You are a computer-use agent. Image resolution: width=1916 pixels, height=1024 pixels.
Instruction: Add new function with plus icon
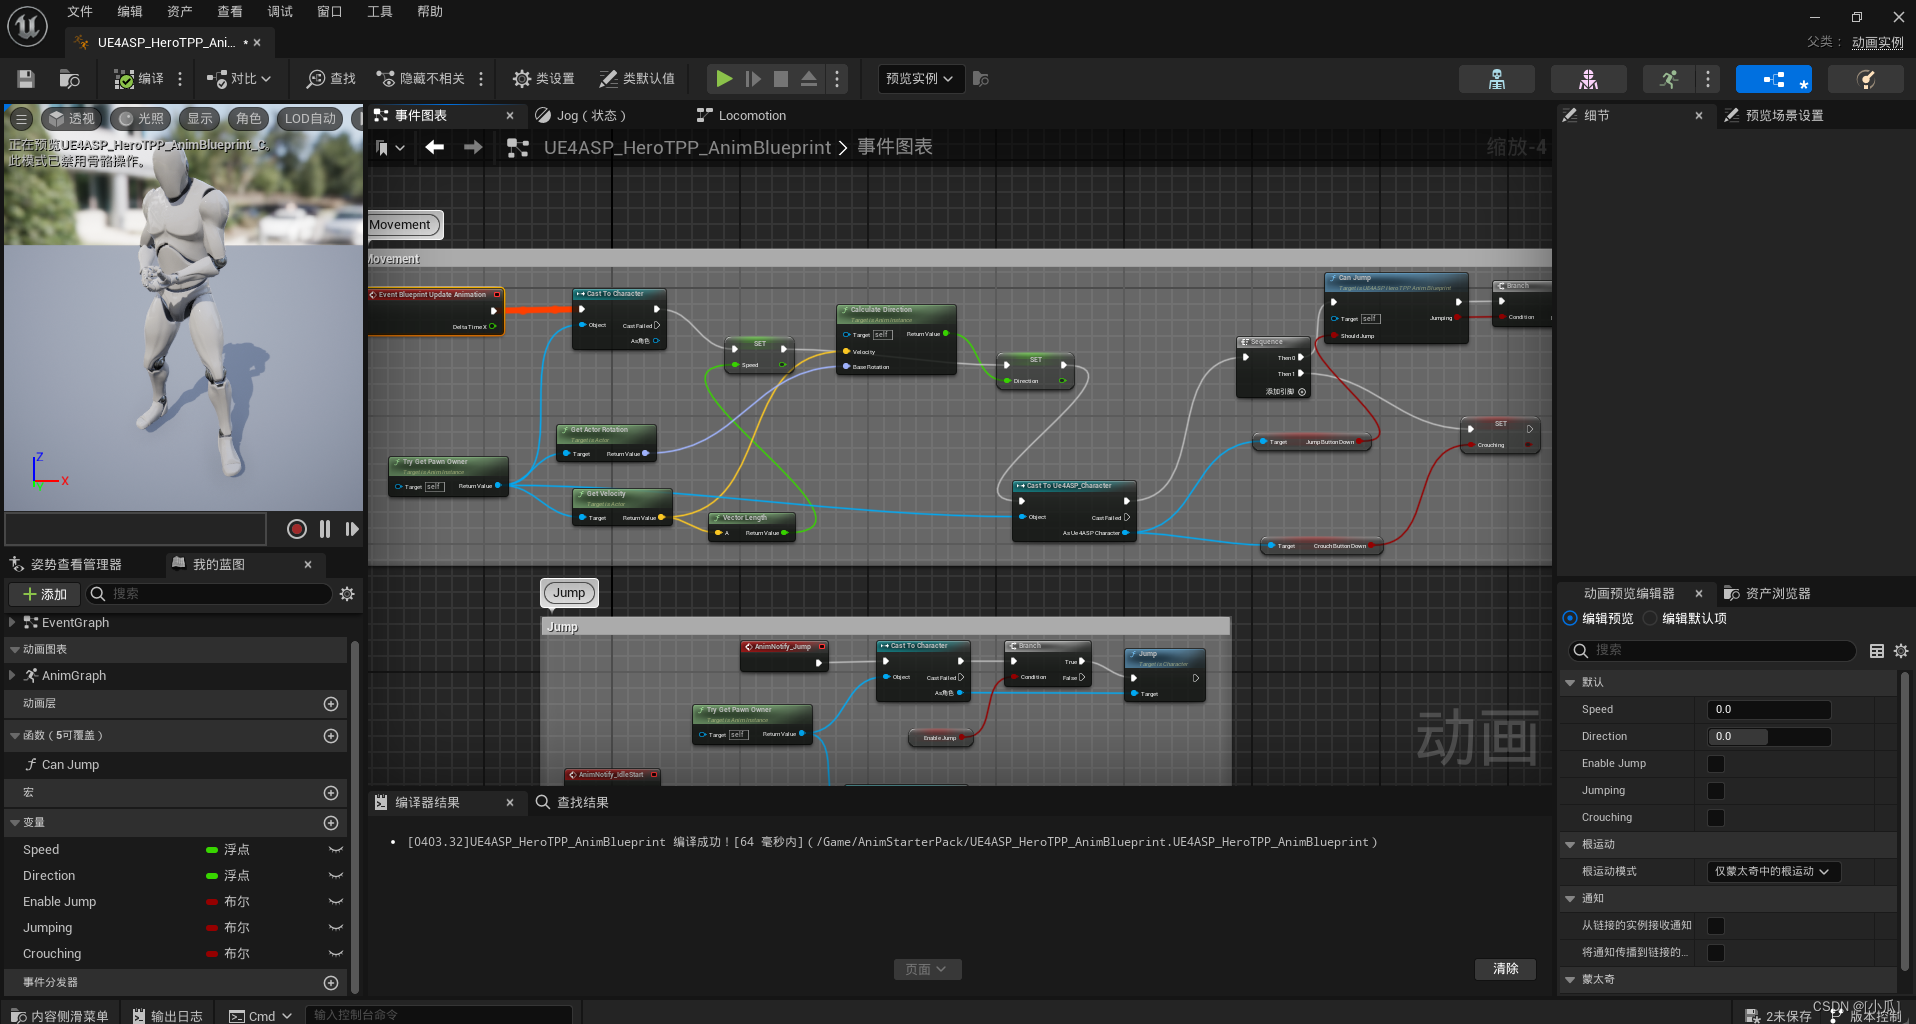pos(331,736)
